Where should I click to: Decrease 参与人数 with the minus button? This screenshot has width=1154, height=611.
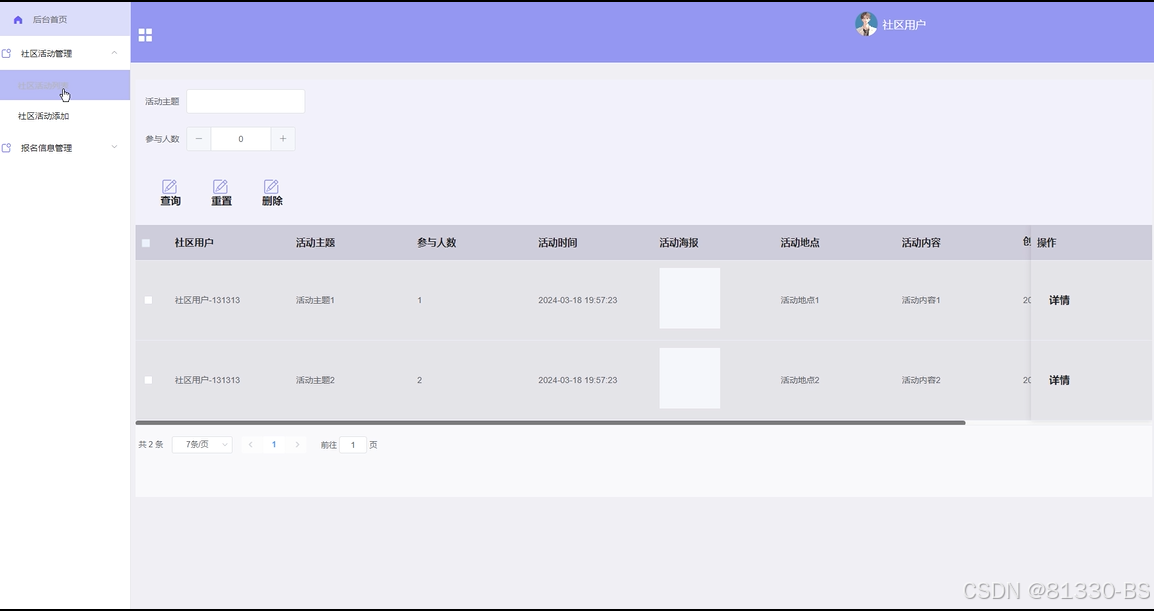pyautogui.click(x=199, y=139)
